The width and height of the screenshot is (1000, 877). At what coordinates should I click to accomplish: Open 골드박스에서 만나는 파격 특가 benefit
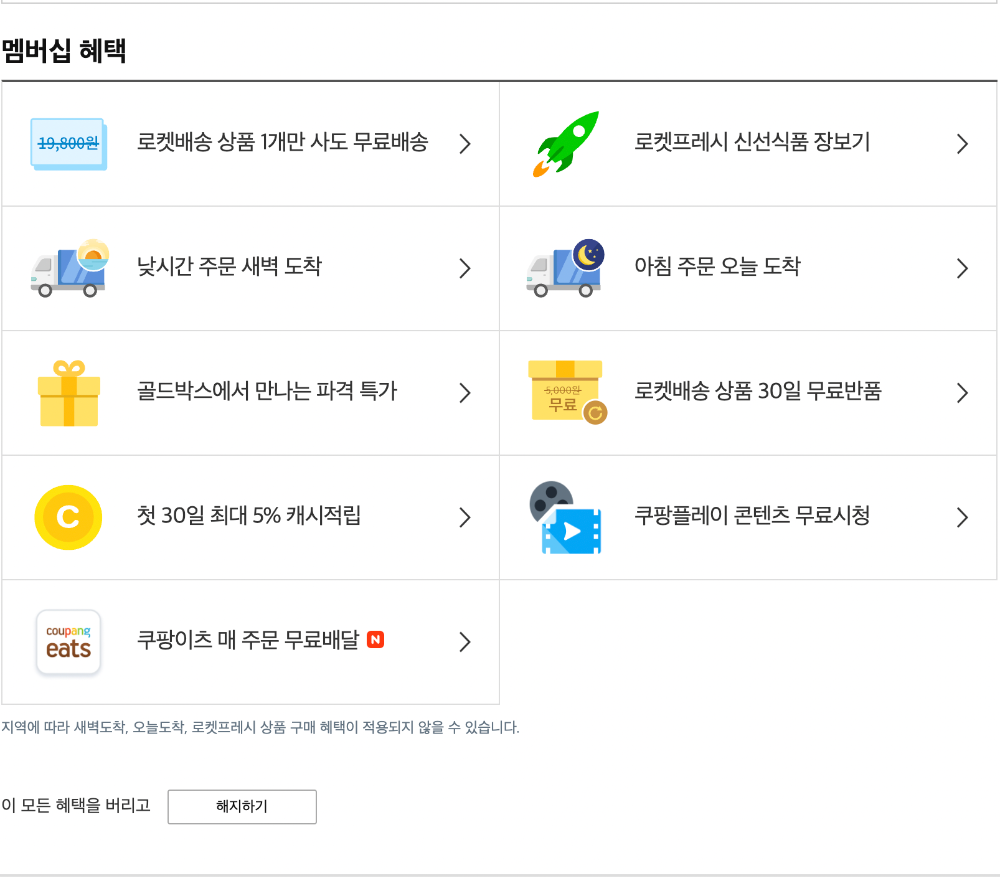[251, 393]
